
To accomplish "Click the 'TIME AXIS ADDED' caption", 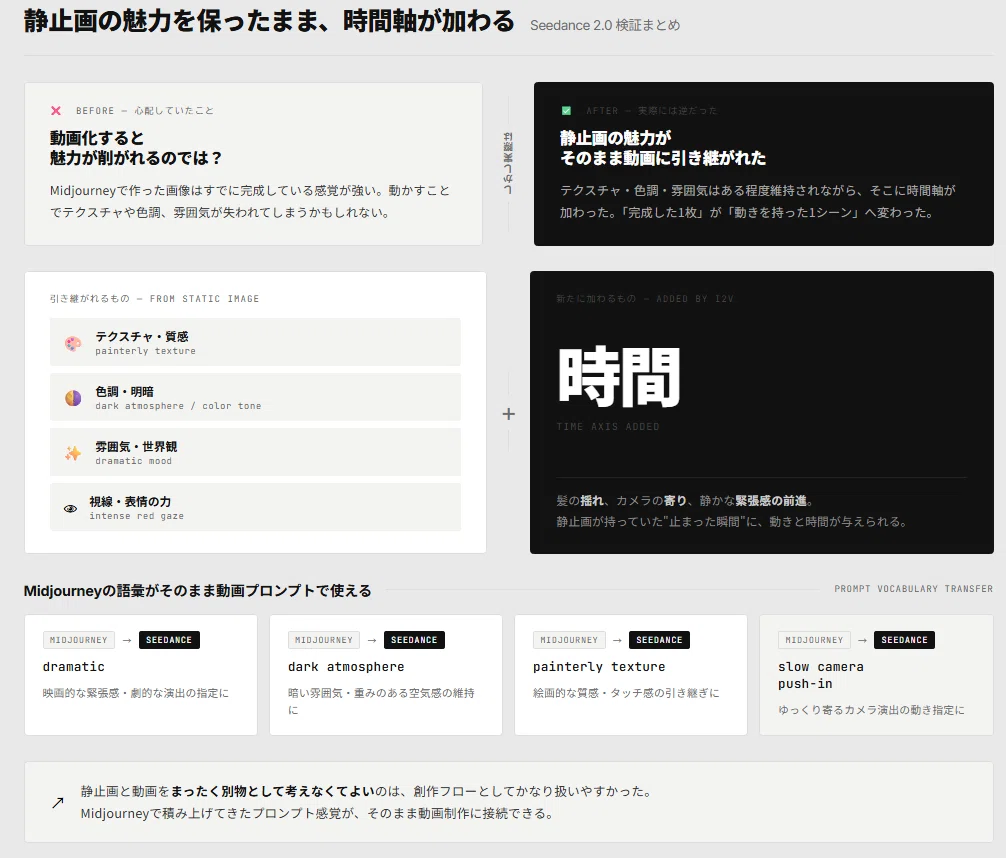I will click(x=608, y=426).
